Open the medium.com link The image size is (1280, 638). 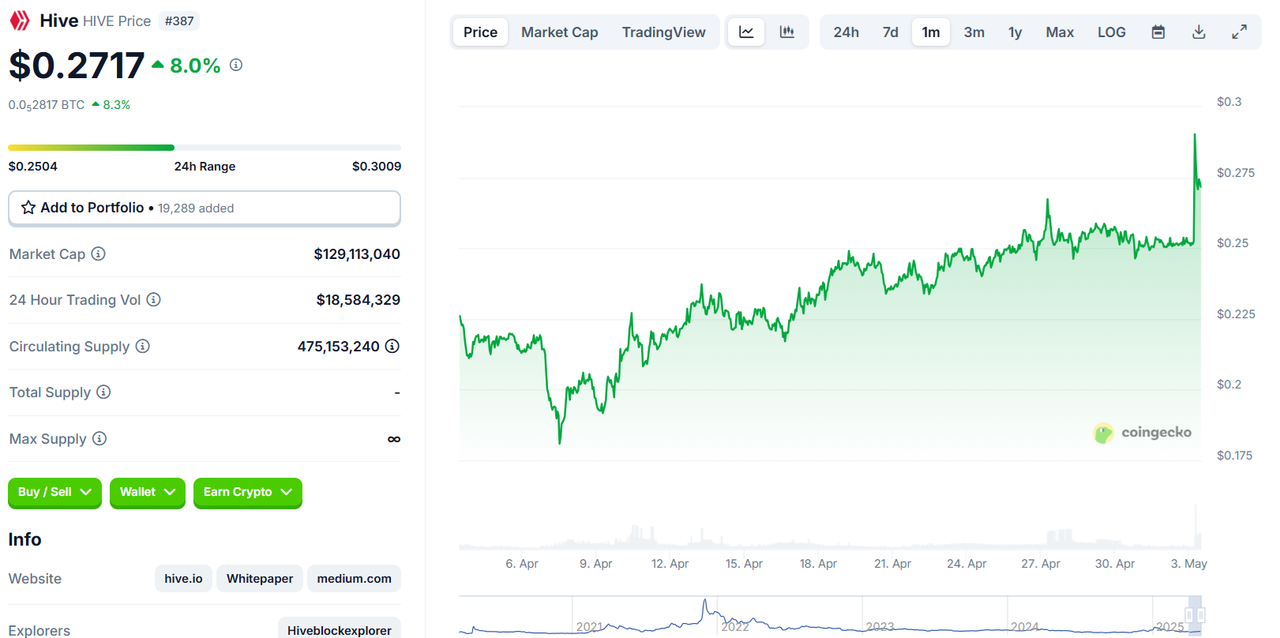coord(355,578)
